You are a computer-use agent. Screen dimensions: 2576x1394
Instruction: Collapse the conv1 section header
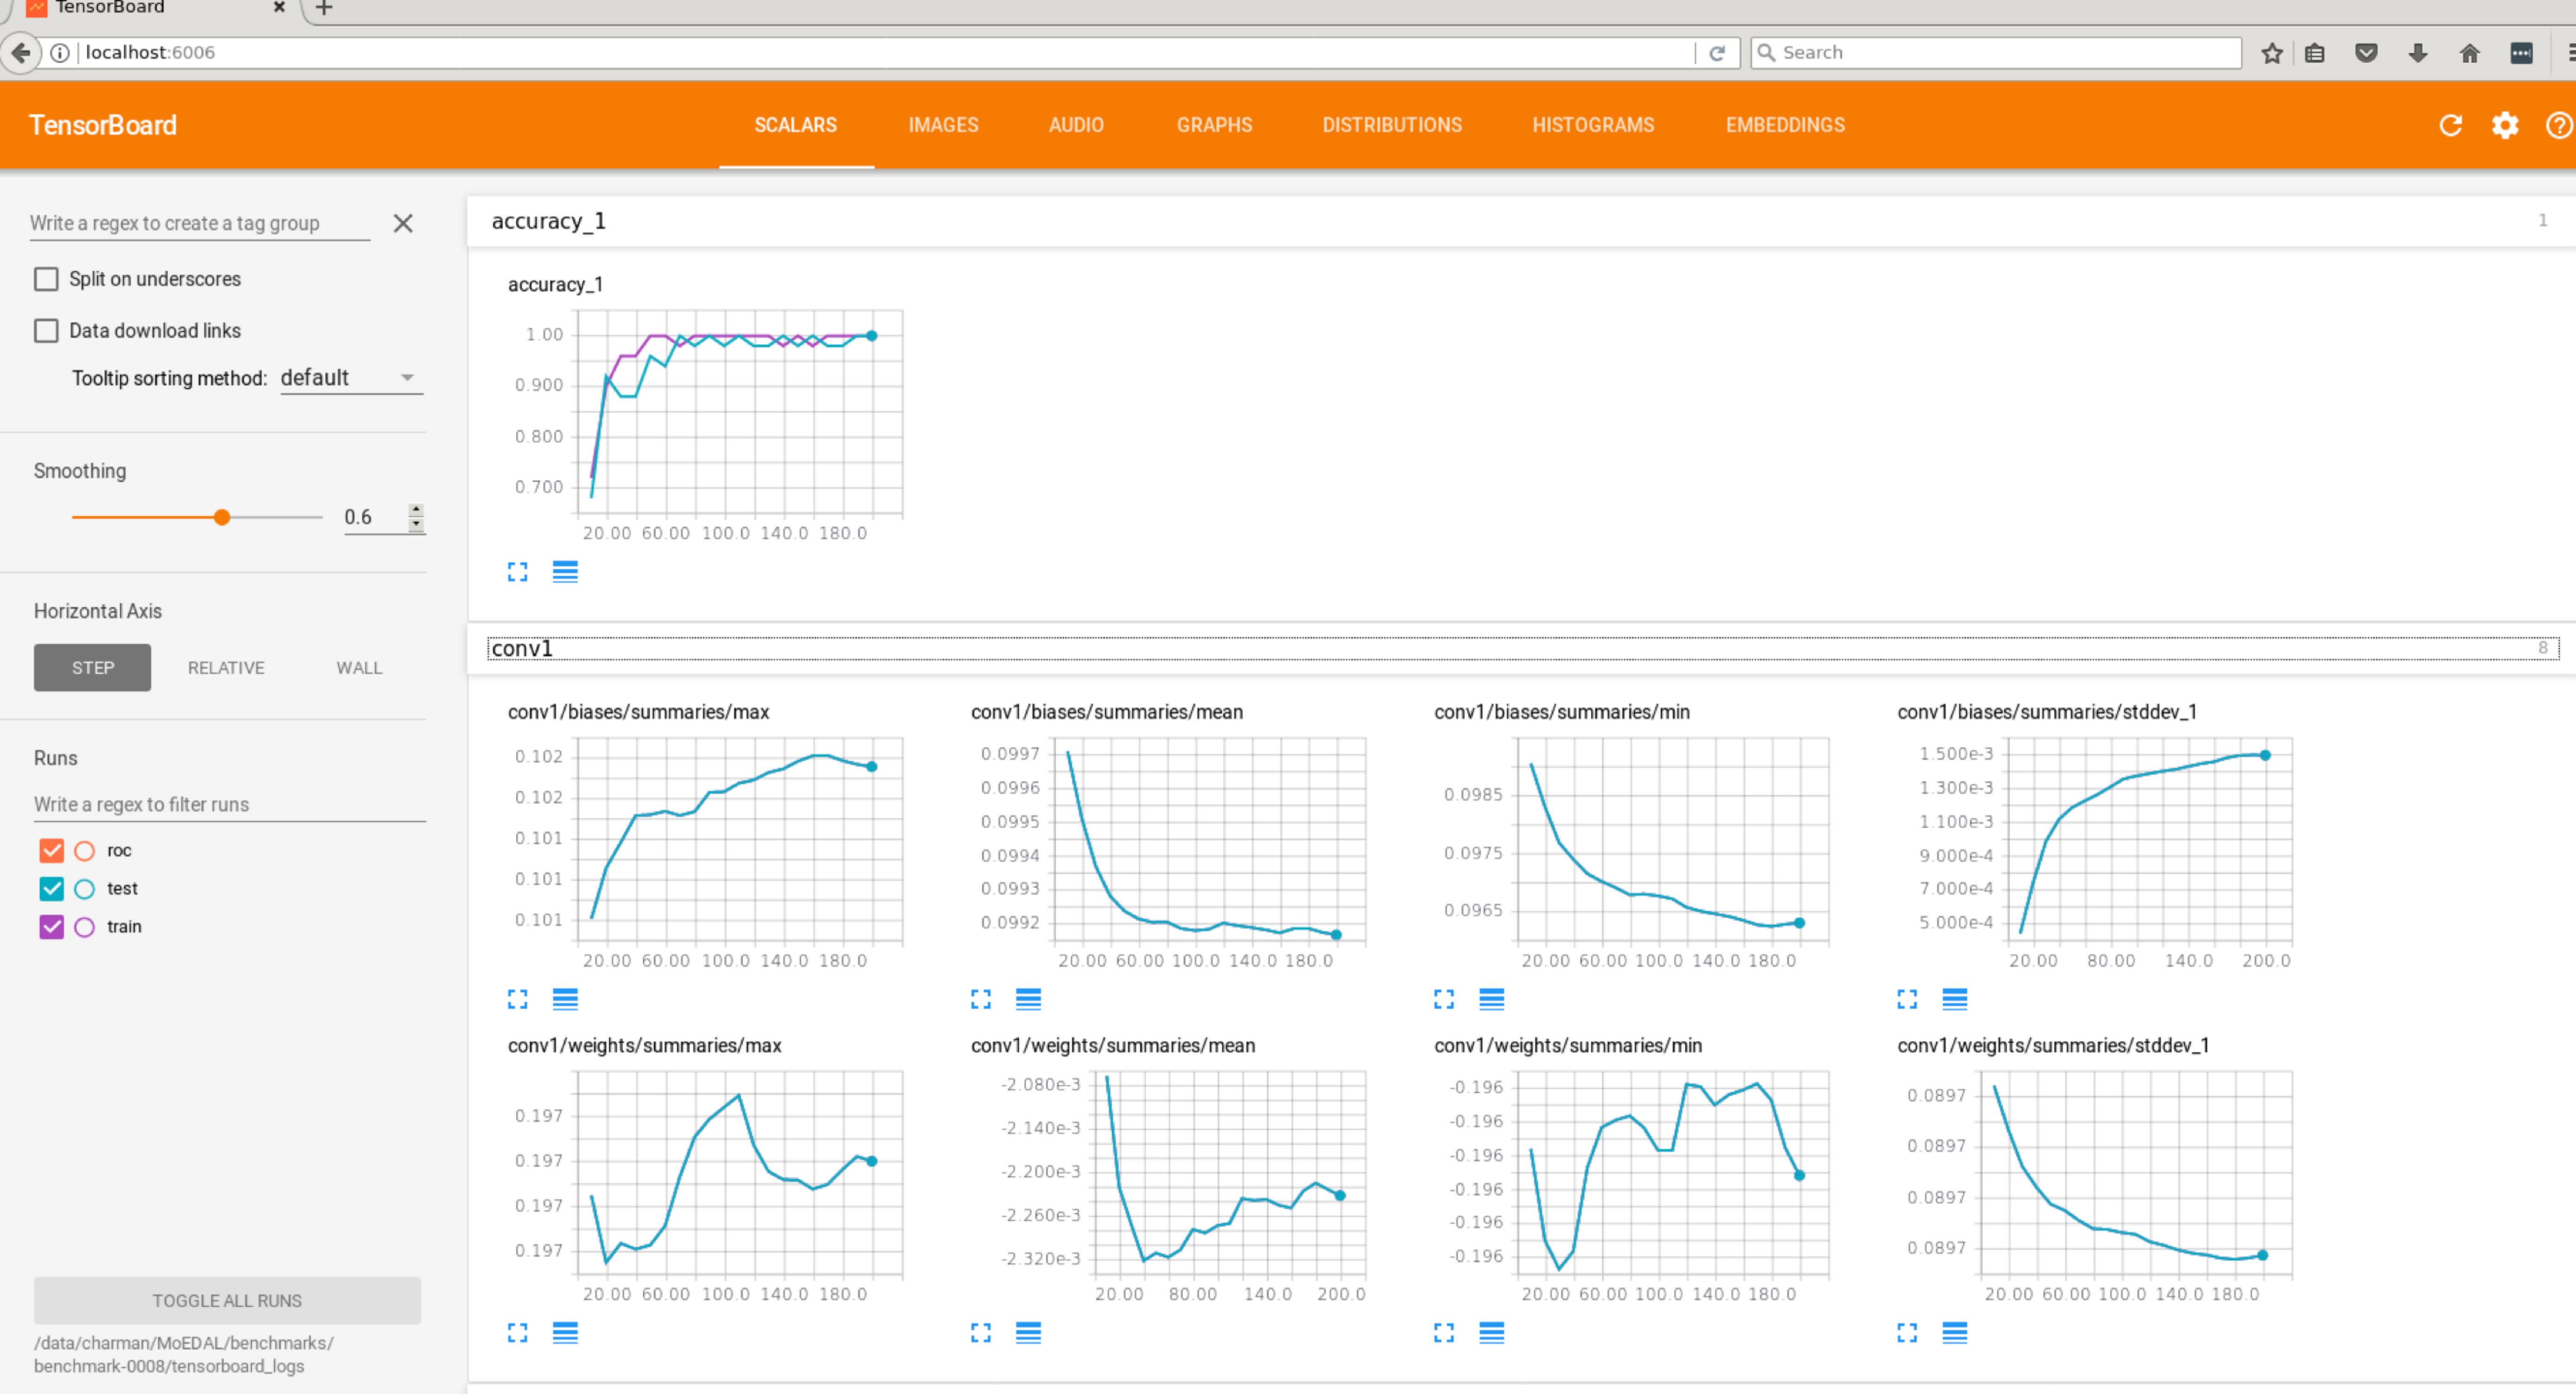tap(1521, 648)
